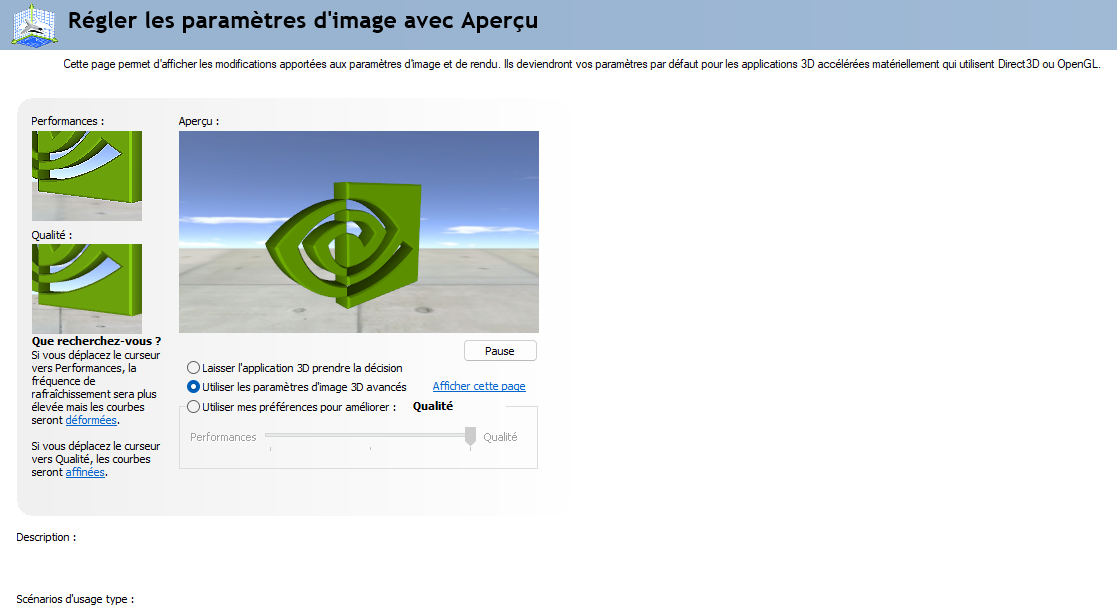This screenshot has width=1117, height=616.
Task: Click the 'Scénarios d'usage type :' label
Action: (75, 599)
